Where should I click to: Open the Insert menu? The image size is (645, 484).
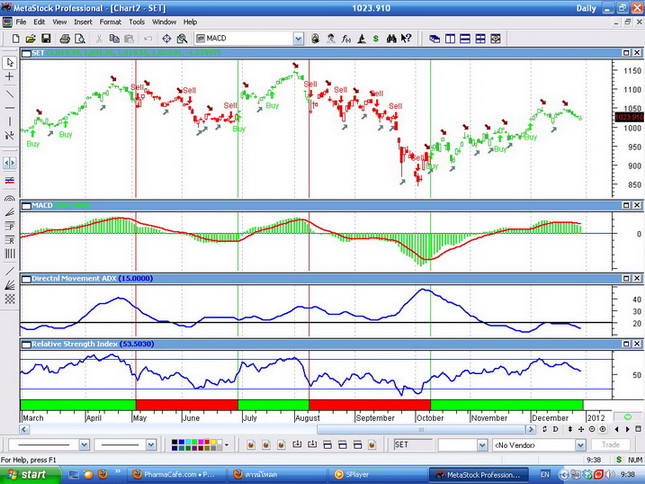[83, 21]
